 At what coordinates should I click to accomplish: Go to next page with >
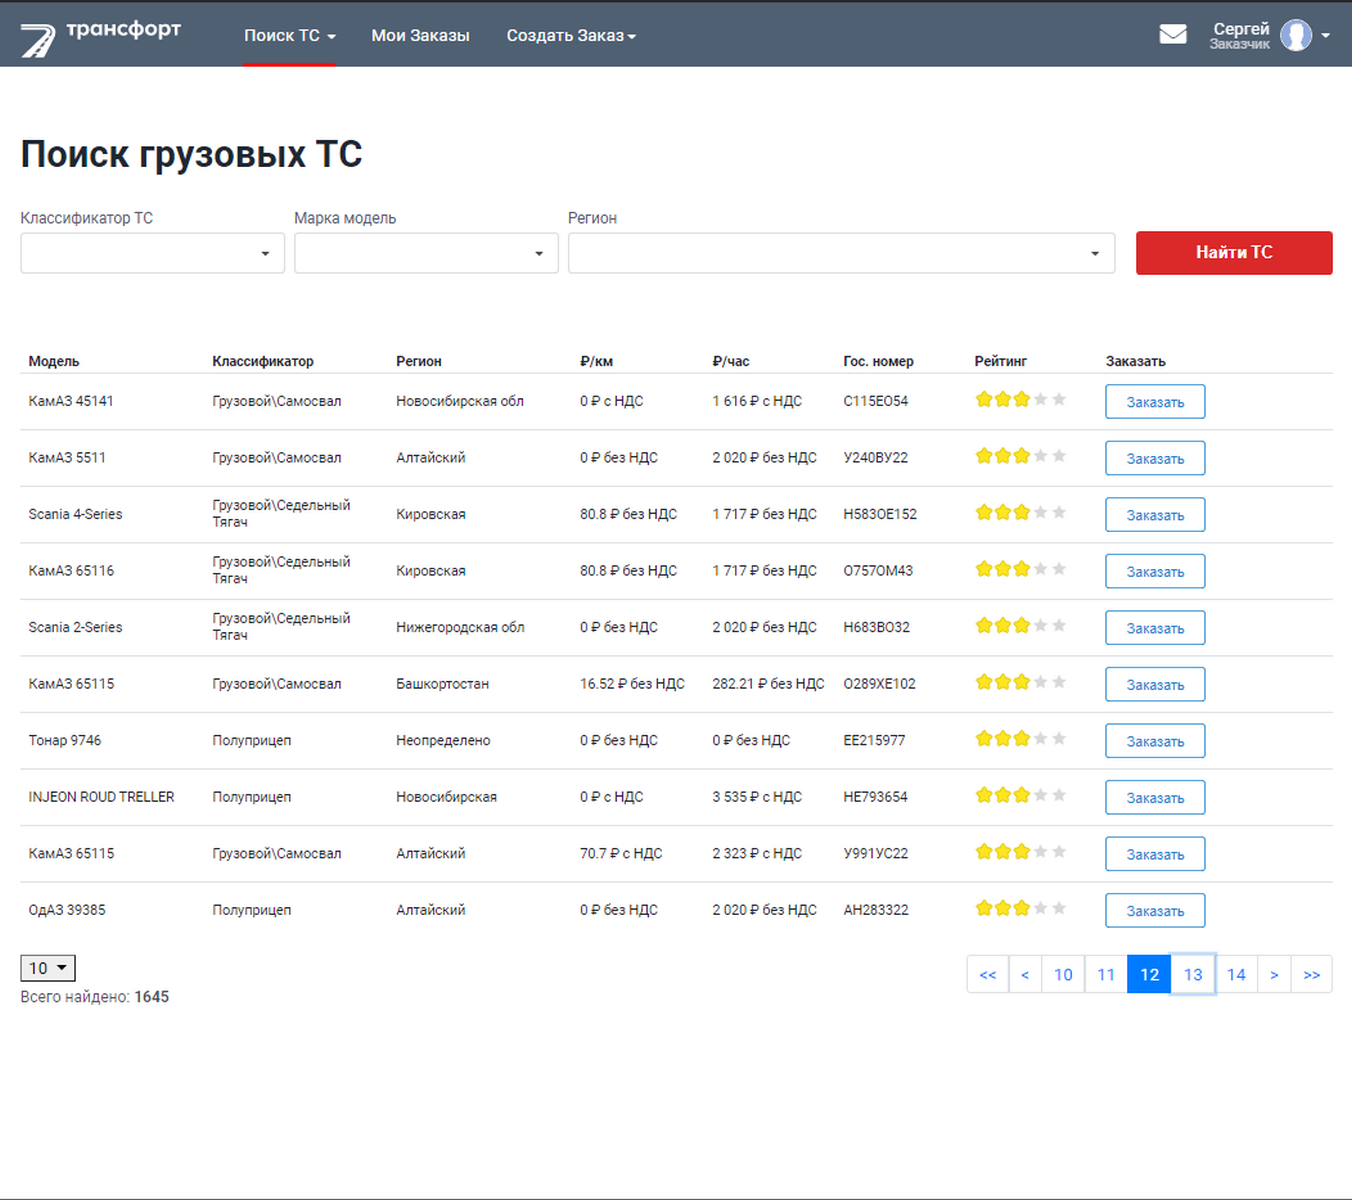coord(1274,974)
